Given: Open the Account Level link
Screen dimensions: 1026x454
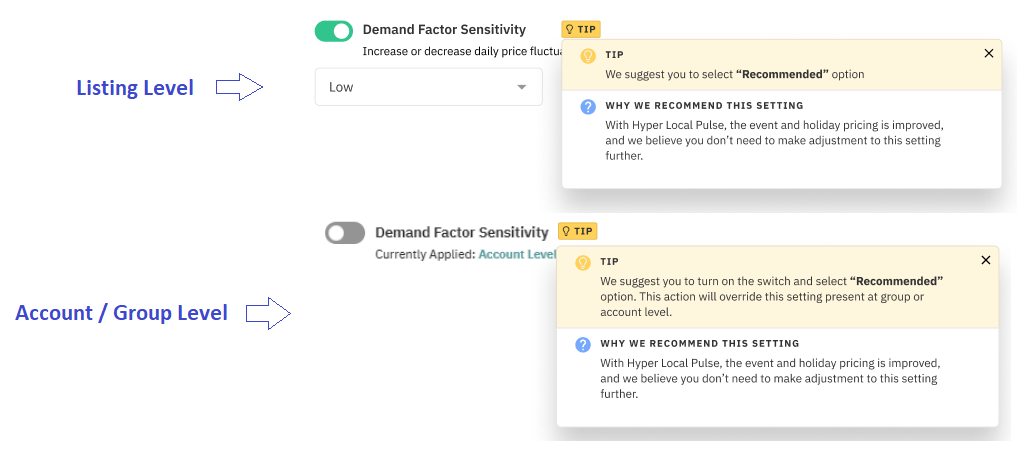Looking at the screenshot, I should coord(517,254).
